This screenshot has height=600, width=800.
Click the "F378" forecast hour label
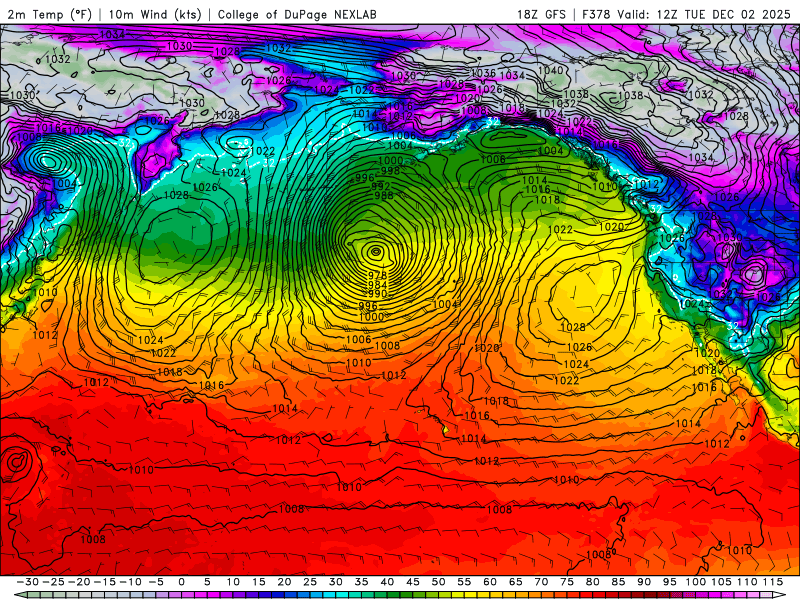click(596, 14)
